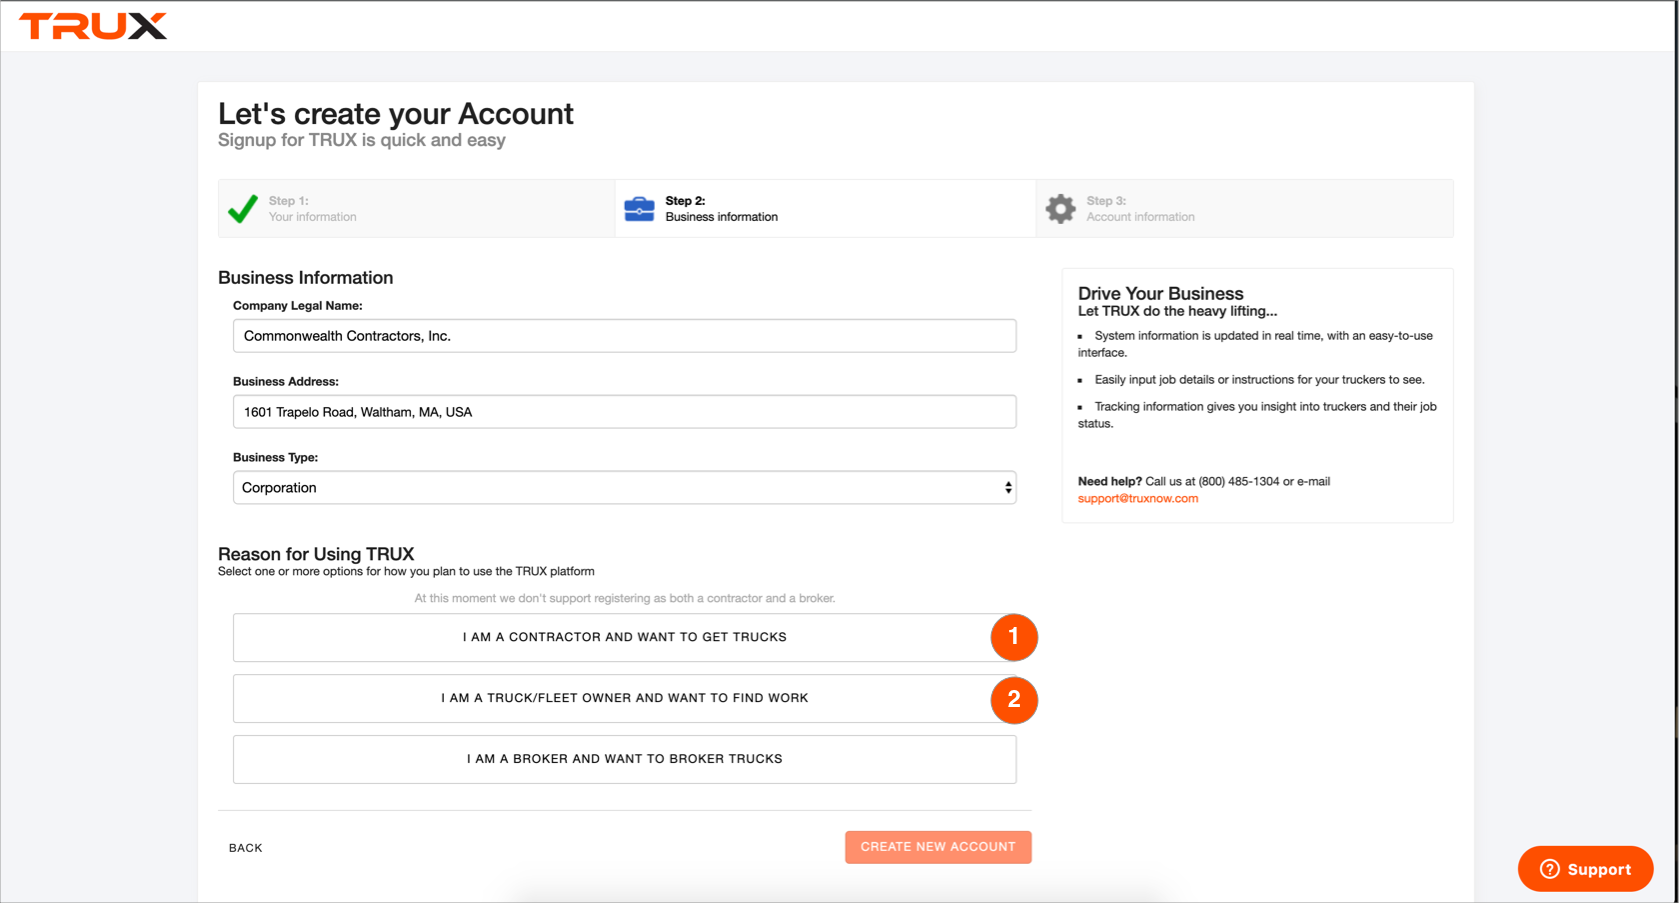The width and height of the screenshot is (1679, 903).
Task: Click the 'Reason for Using TRUX' heading
Action: (316, 554)
